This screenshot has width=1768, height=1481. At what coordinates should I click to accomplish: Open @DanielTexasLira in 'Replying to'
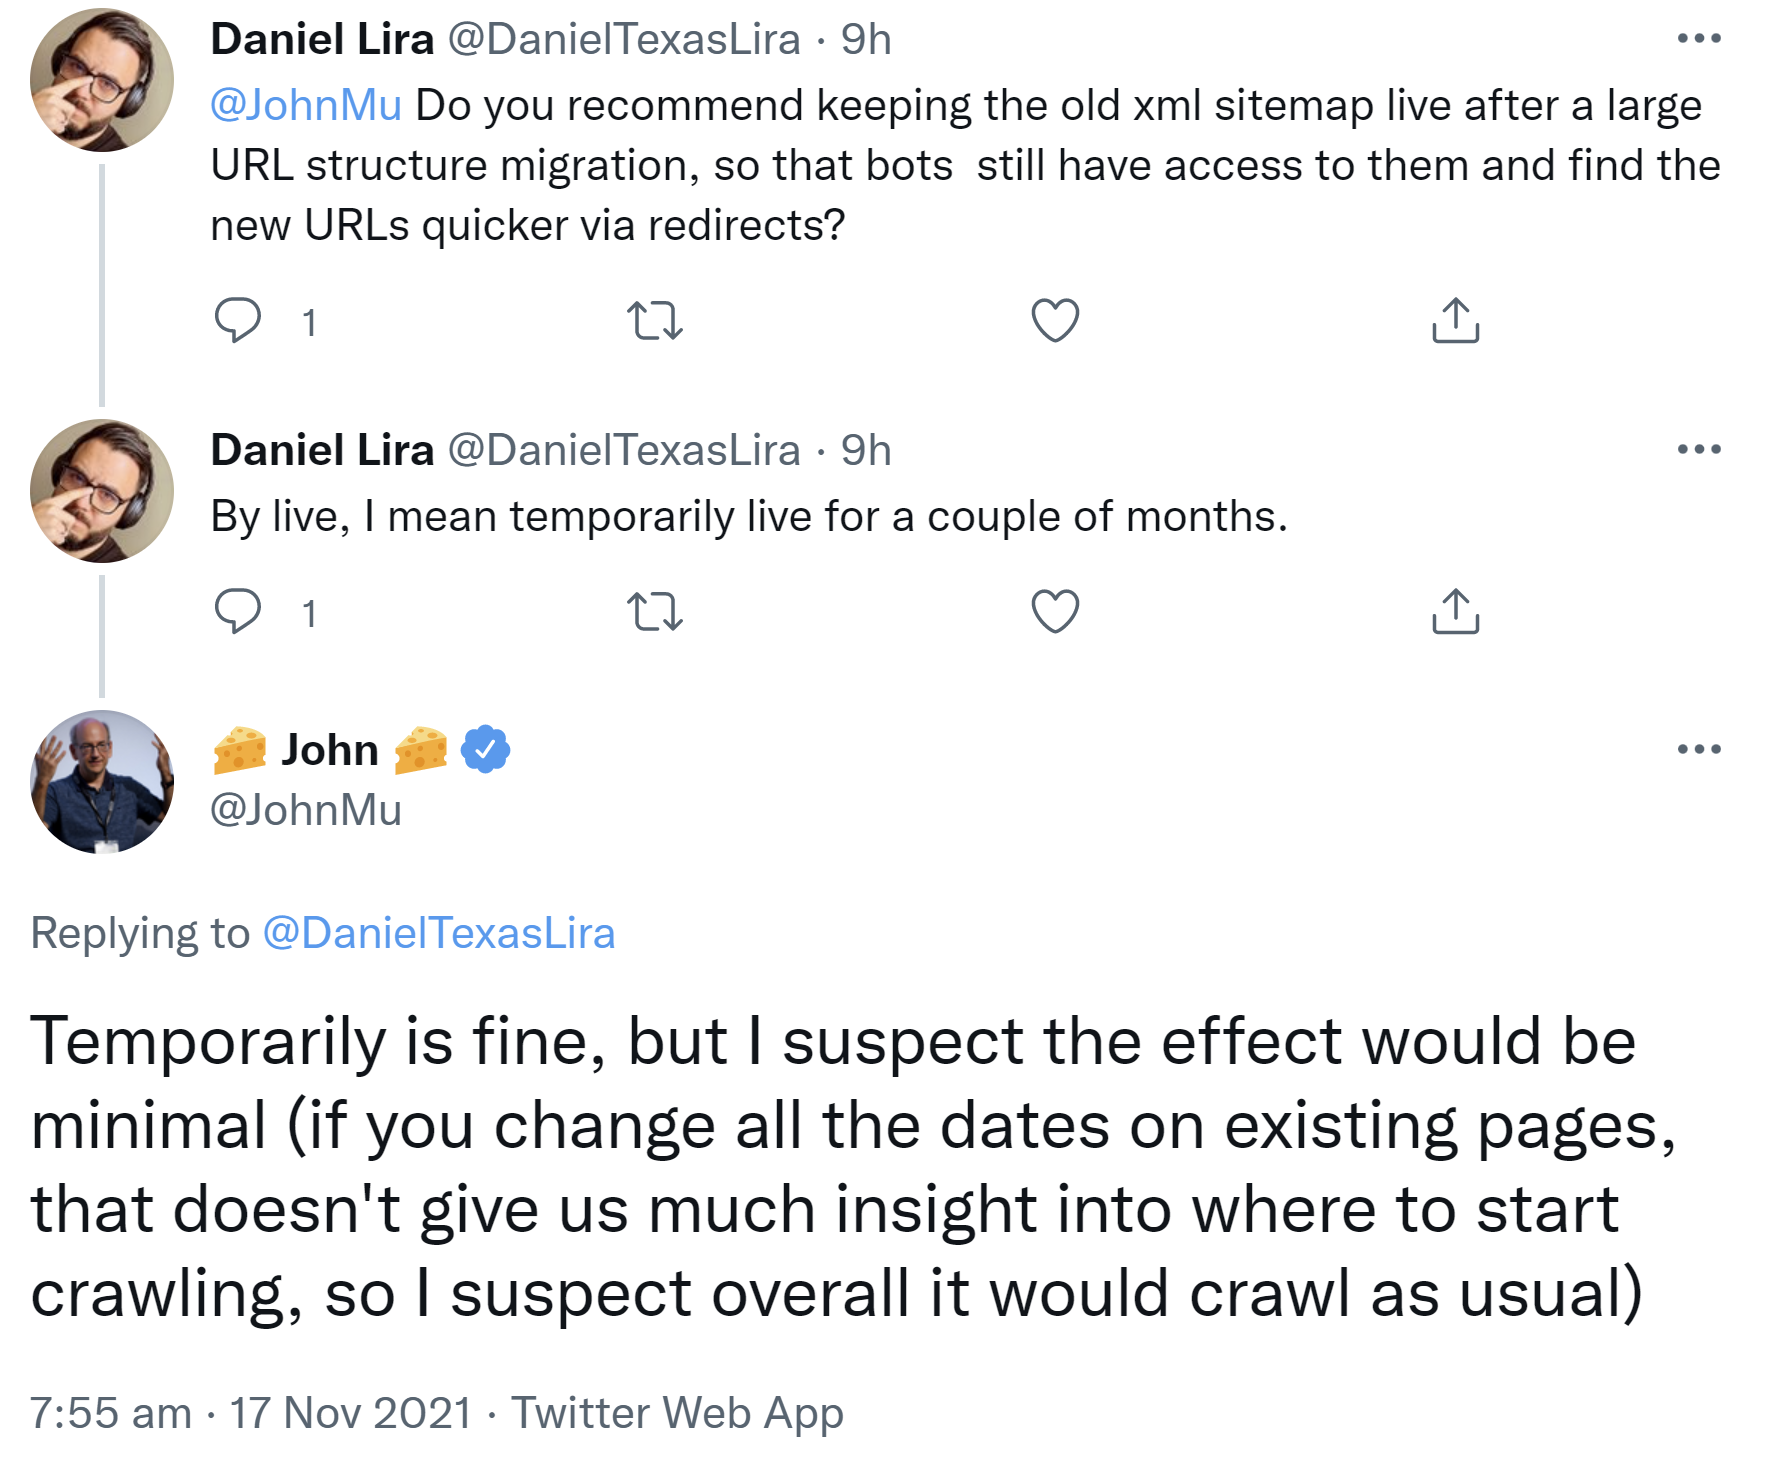pos(438,933)
